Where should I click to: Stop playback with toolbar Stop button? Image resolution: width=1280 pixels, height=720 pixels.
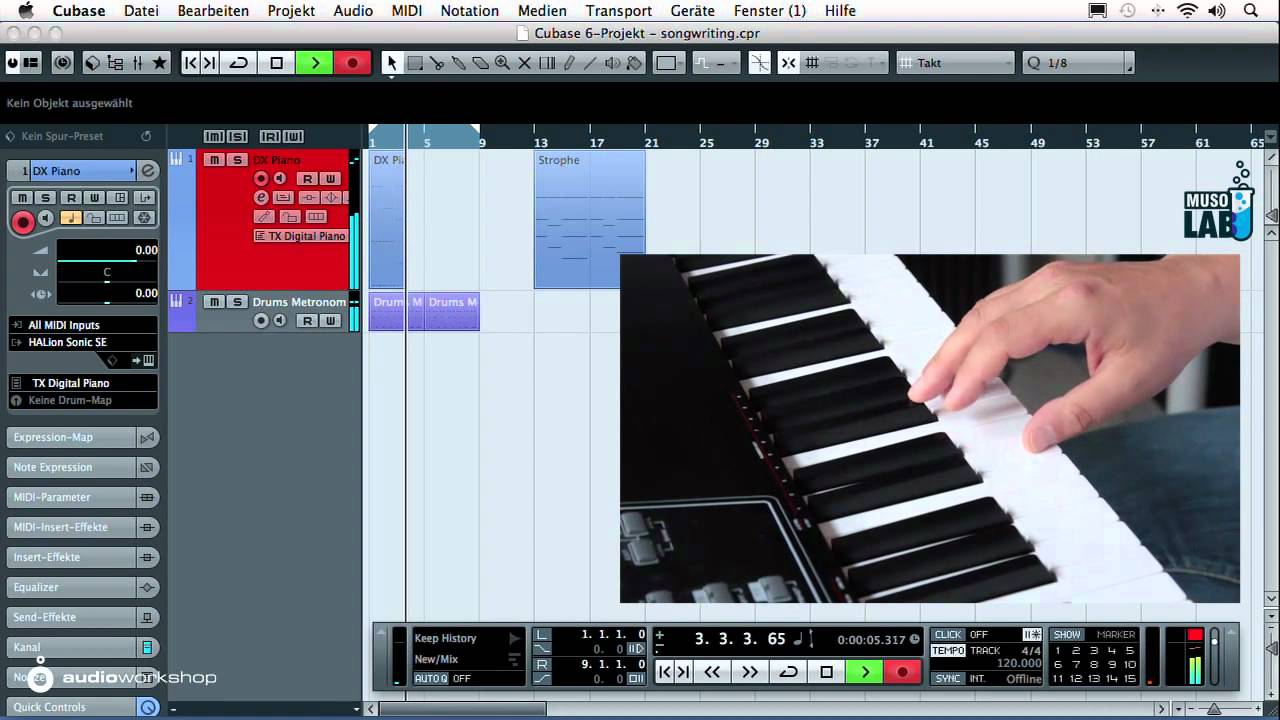pyautogui.click(x=277, y=63)
